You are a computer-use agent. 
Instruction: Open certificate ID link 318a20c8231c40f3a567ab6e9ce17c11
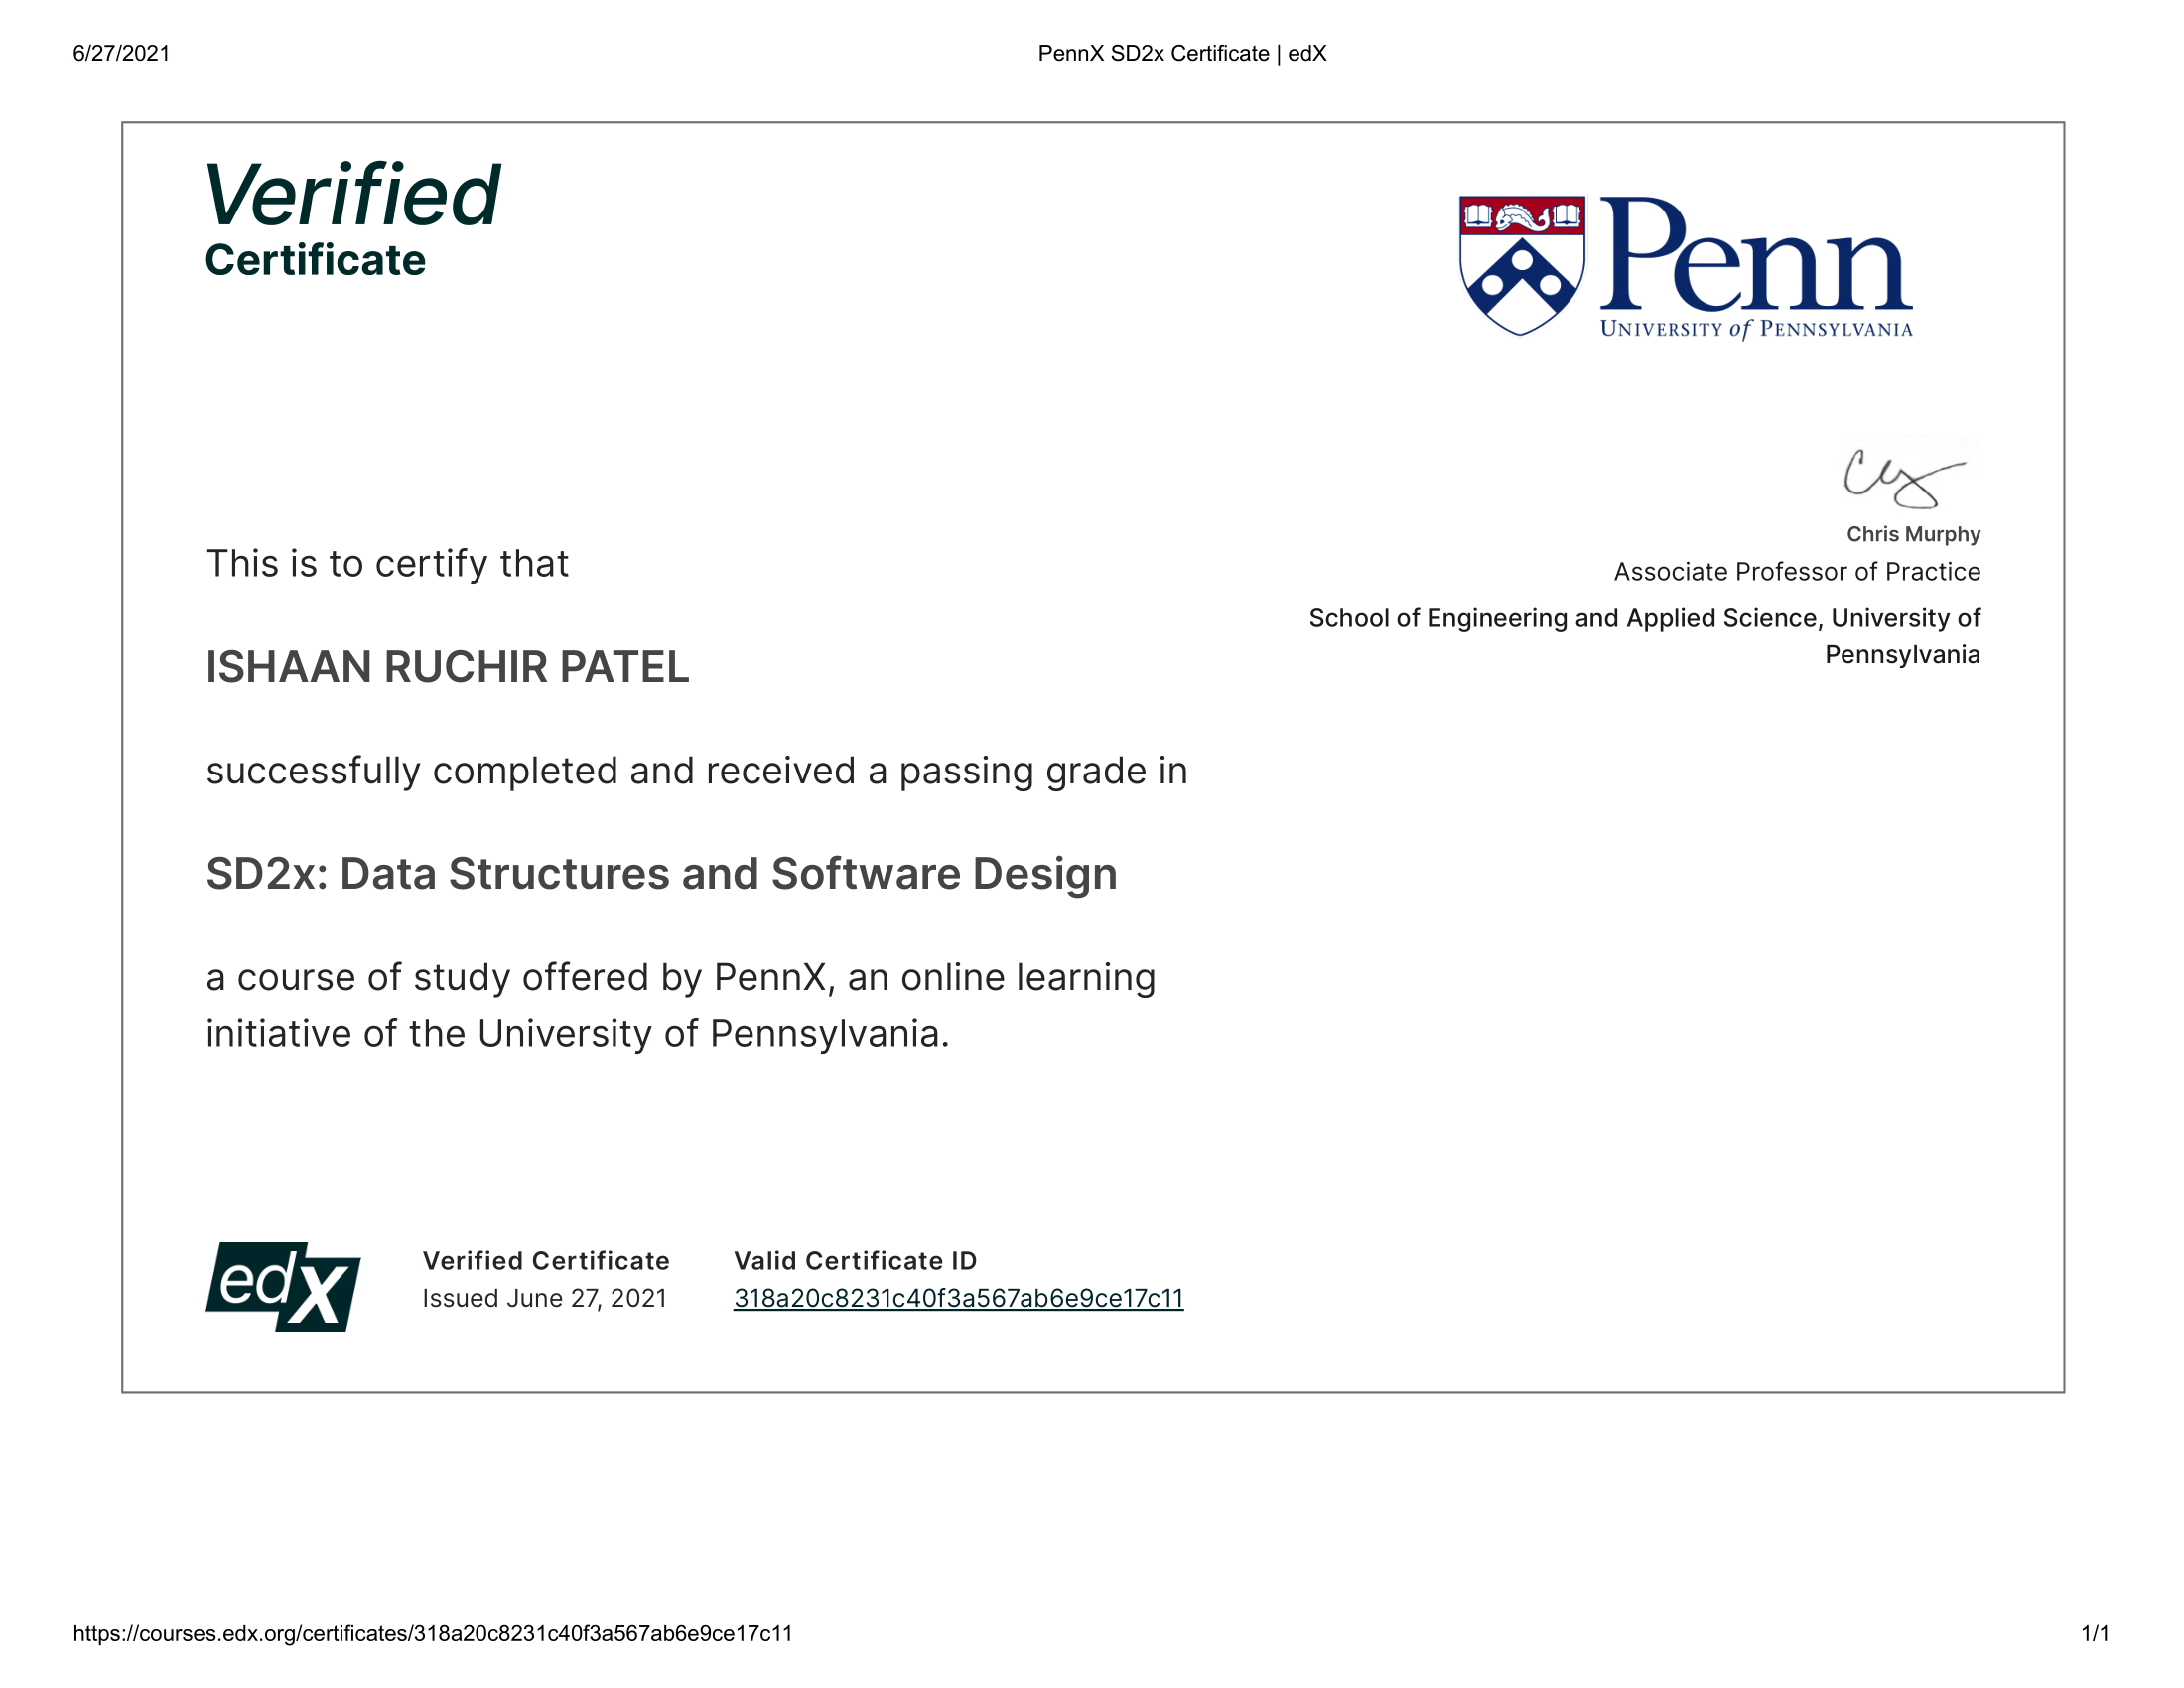(x=958, y=1298)
